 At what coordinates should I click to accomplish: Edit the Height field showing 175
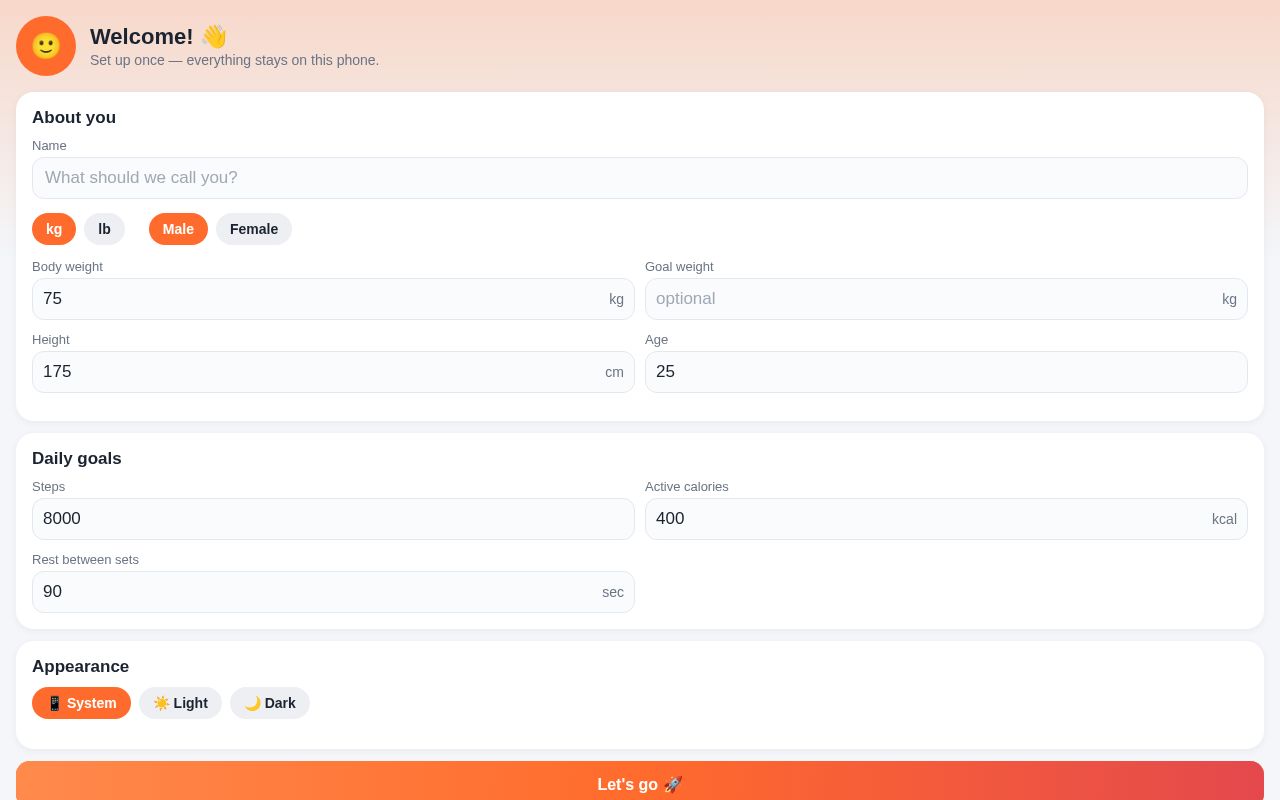[x=333, y=372]
